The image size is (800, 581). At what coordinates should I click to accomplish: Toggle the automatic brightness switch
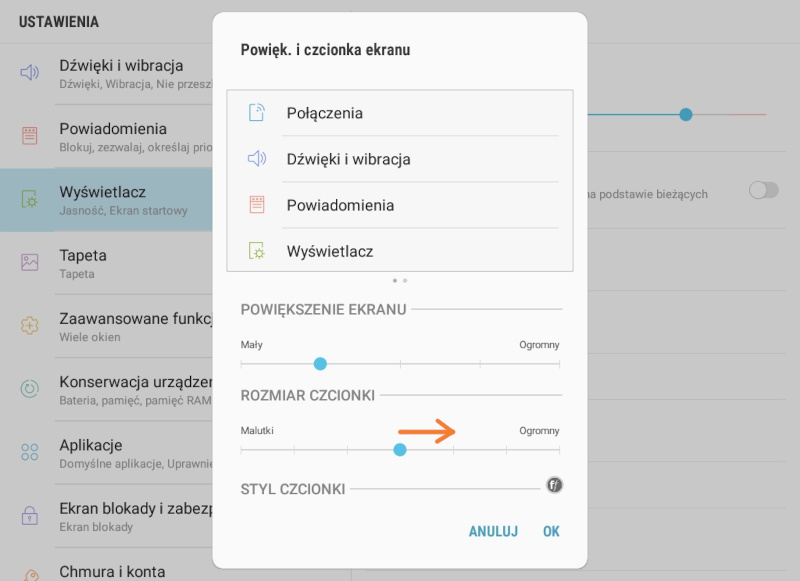[x=763, y=191]
